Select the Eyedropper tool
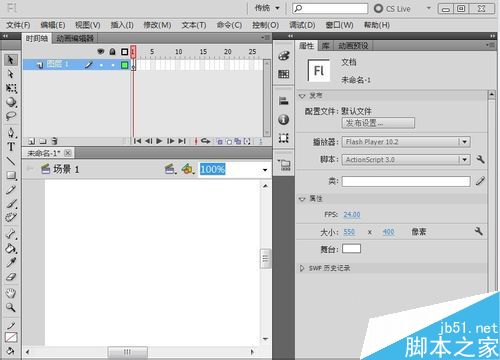This screenshot has height=360, width=500. click(11, 262)
